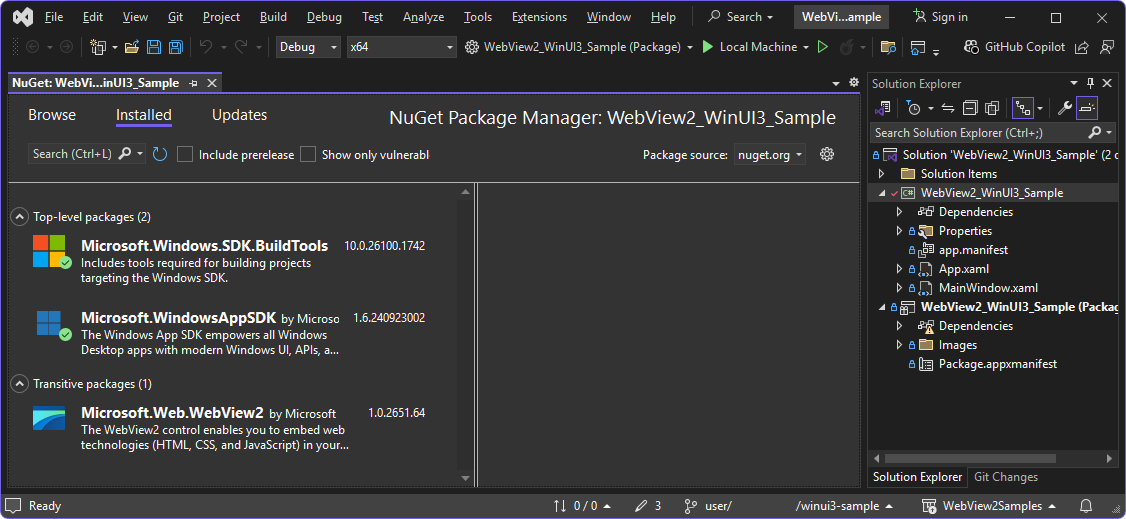Screen dimensions: 1126x519
Task: Click notifications bell in status bar
Action: pos(1087,505)
